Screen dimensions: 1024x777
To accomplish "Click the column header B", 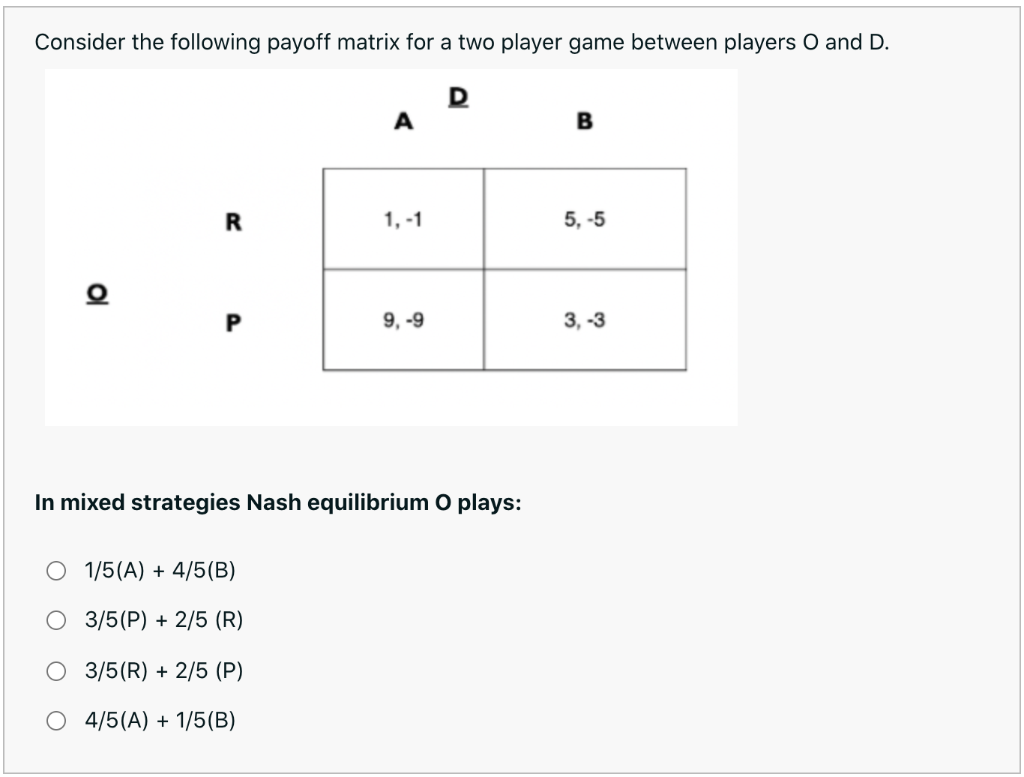I will coord(583,122).
